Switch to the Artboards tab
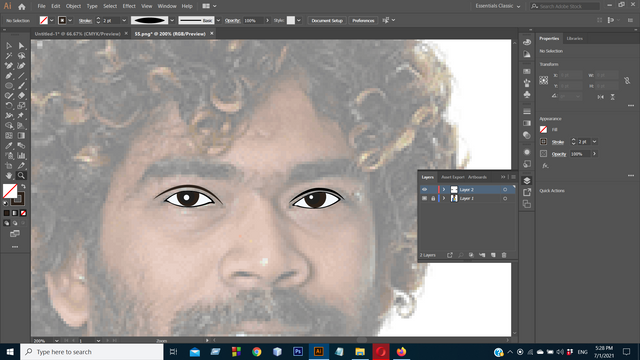Viewport: 640px width, 360px height. (477, 177)
